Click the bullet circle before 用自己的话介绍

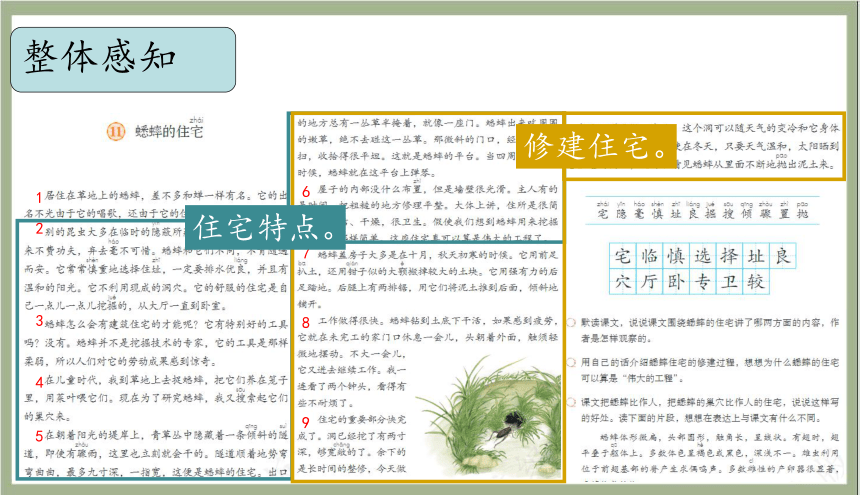point(571,362)
